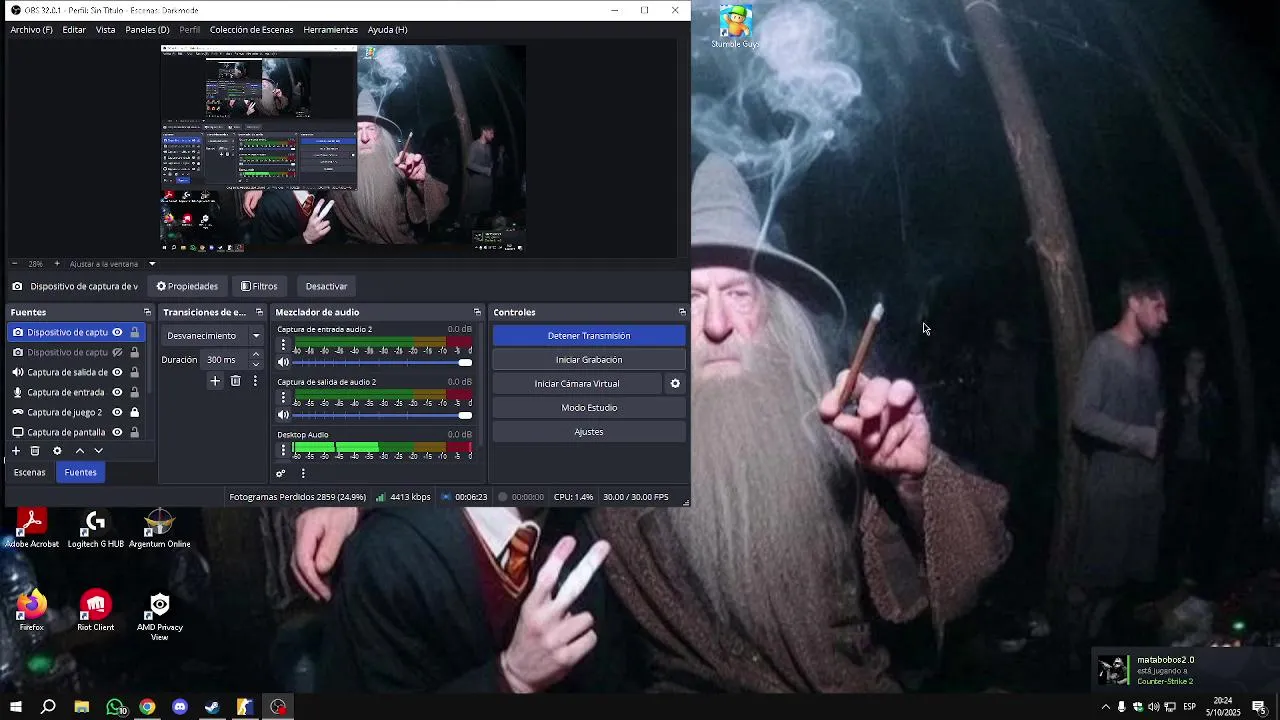This screenshot has width=1280, height=720.
Task: Show the hidden Dispositivo de captura source
Action: tap(117, 352)
